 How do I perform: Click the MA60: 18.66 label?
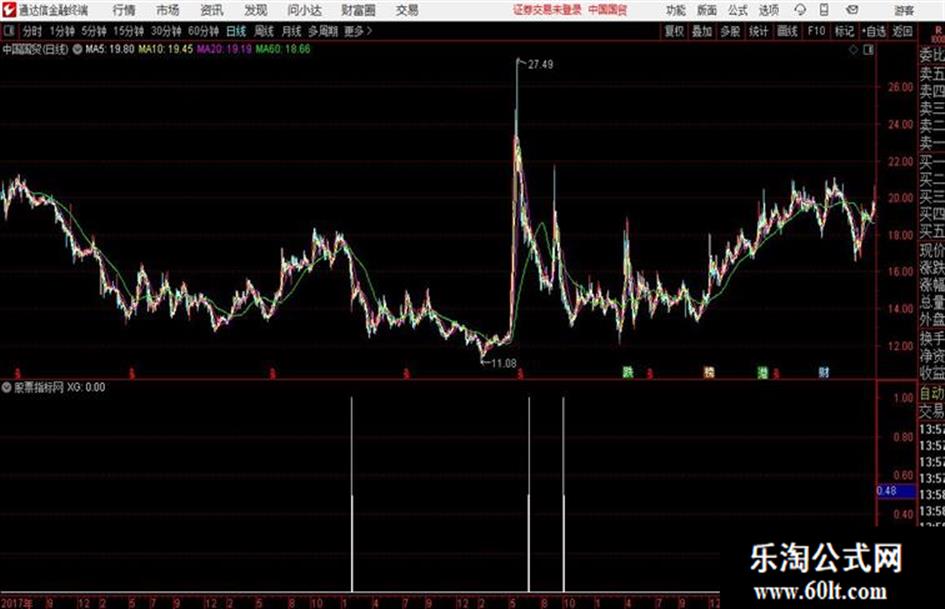(x=283, y=49)
